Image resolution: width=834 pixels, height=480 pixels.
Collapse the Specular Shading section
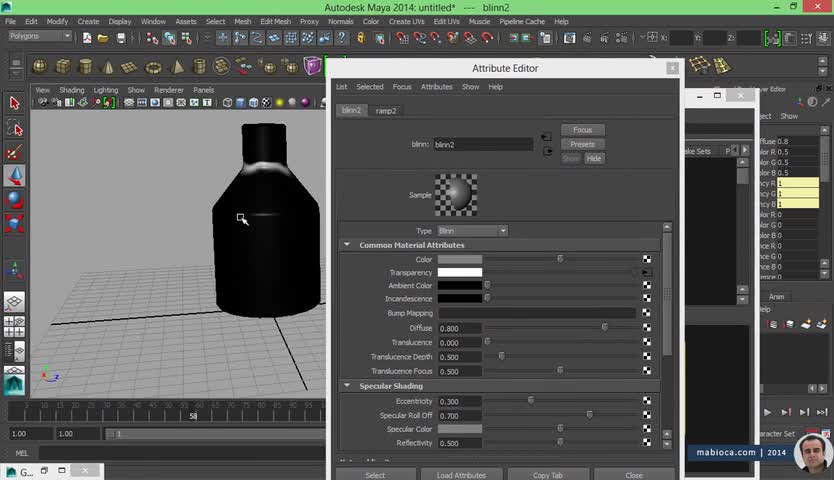(348, 386)
